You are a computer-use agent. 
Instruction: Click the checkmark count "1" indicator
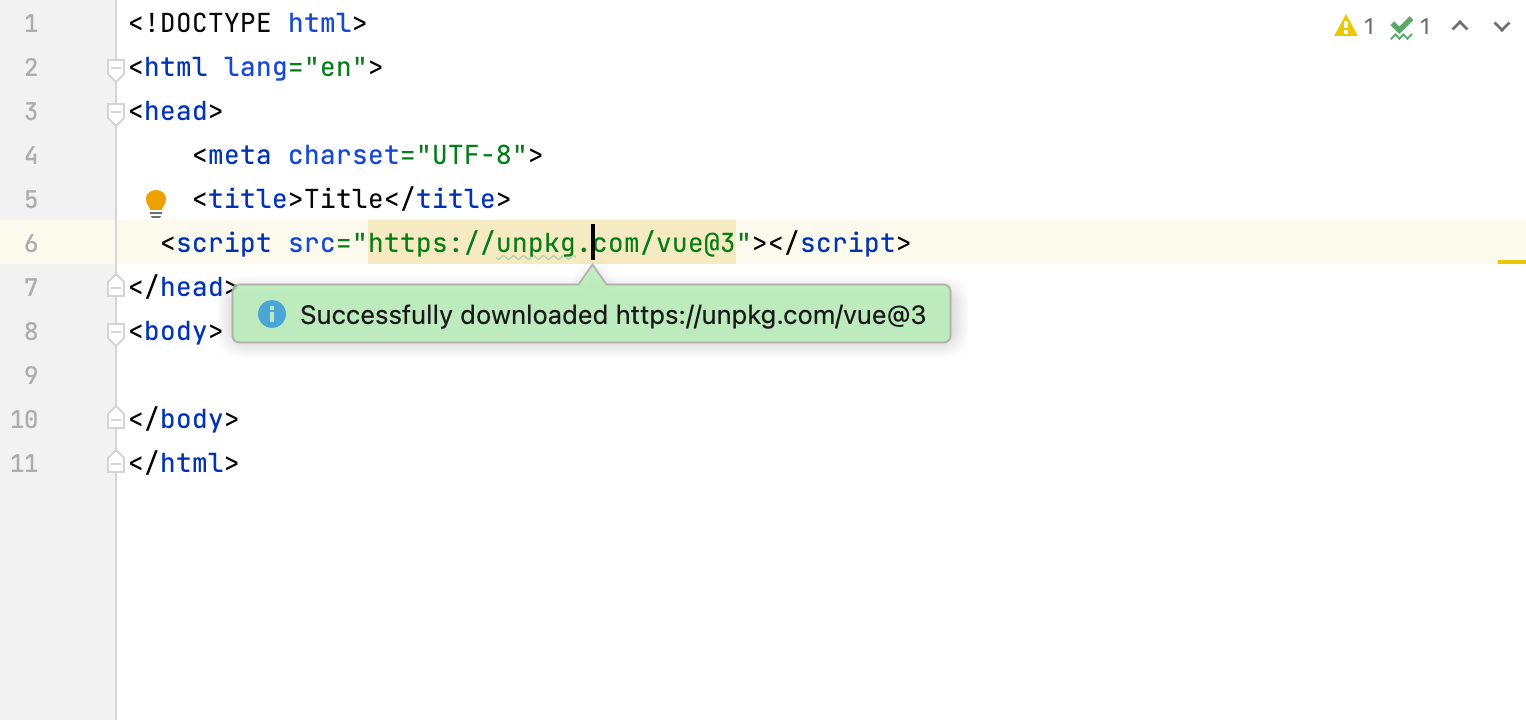point(1424,26)
